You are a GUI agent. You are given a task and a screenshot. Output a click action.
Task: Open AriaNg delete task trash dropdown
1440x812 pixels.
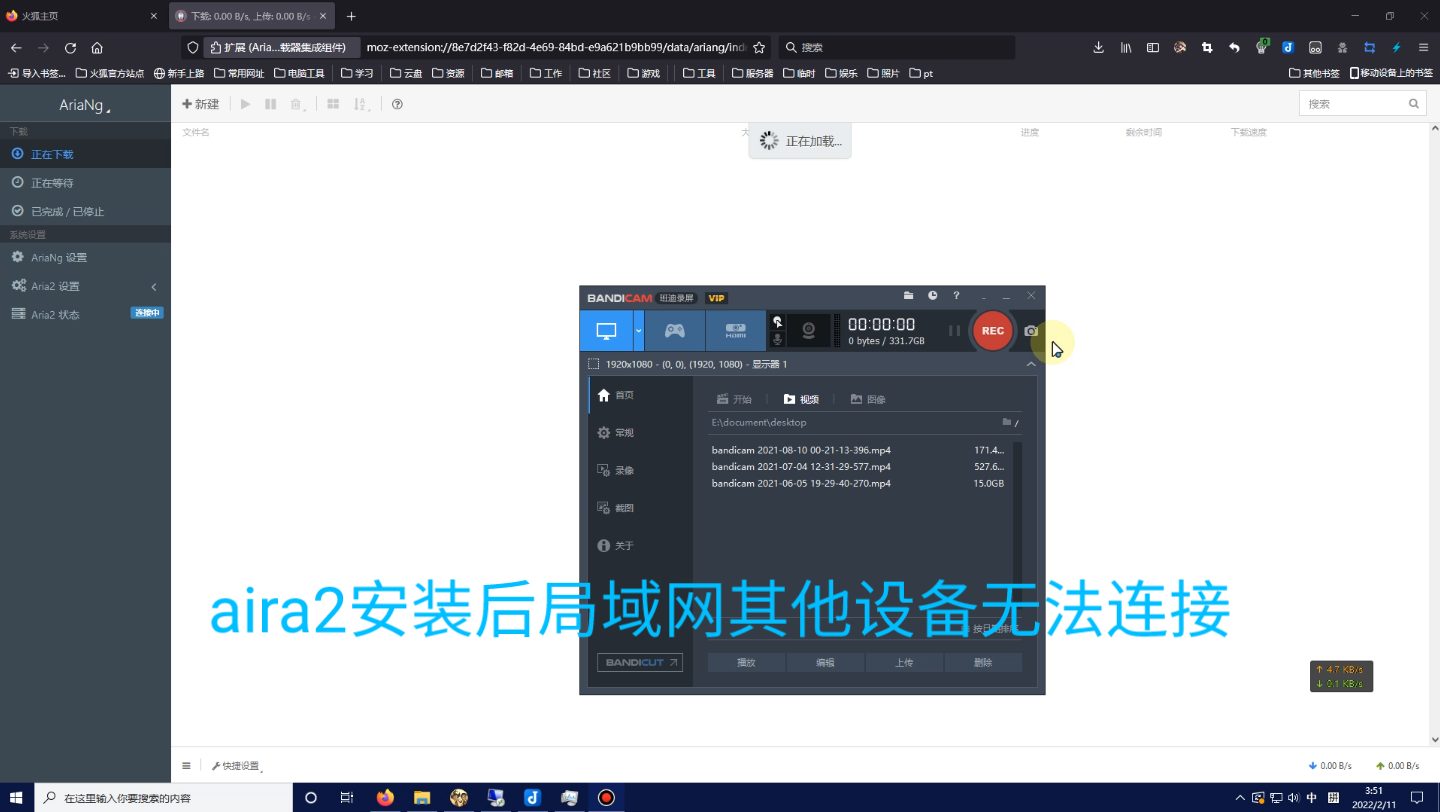(x=298, y=104)
